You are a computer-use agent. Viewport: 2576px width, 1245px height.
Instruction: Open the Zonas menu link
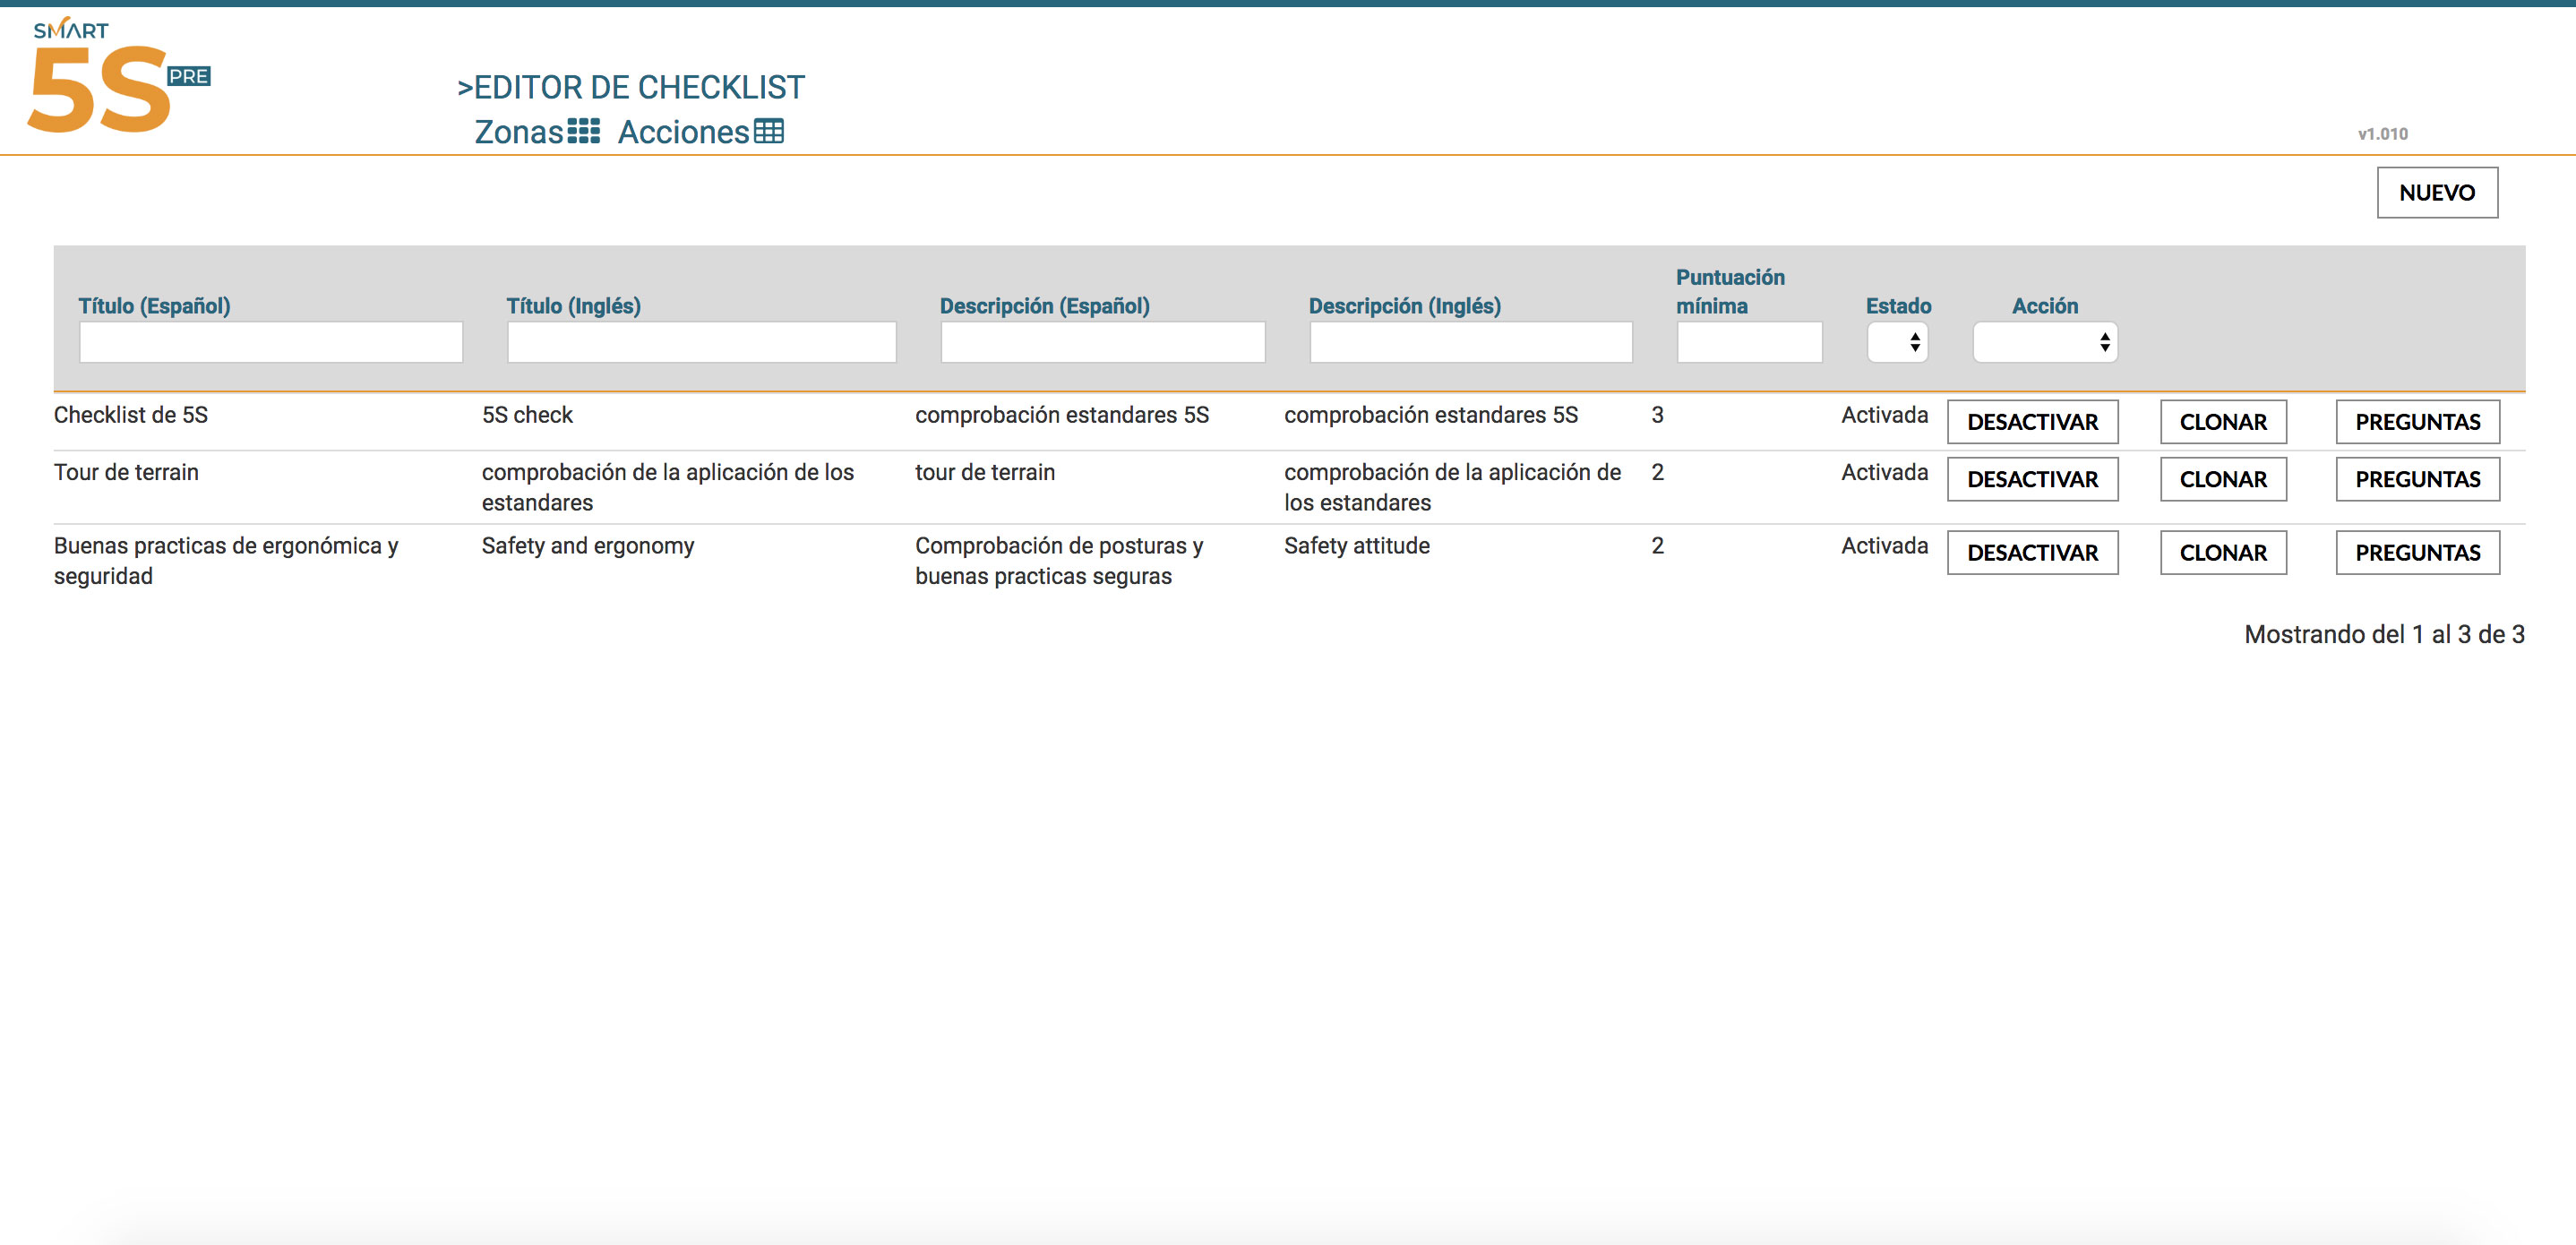[518, 132]
